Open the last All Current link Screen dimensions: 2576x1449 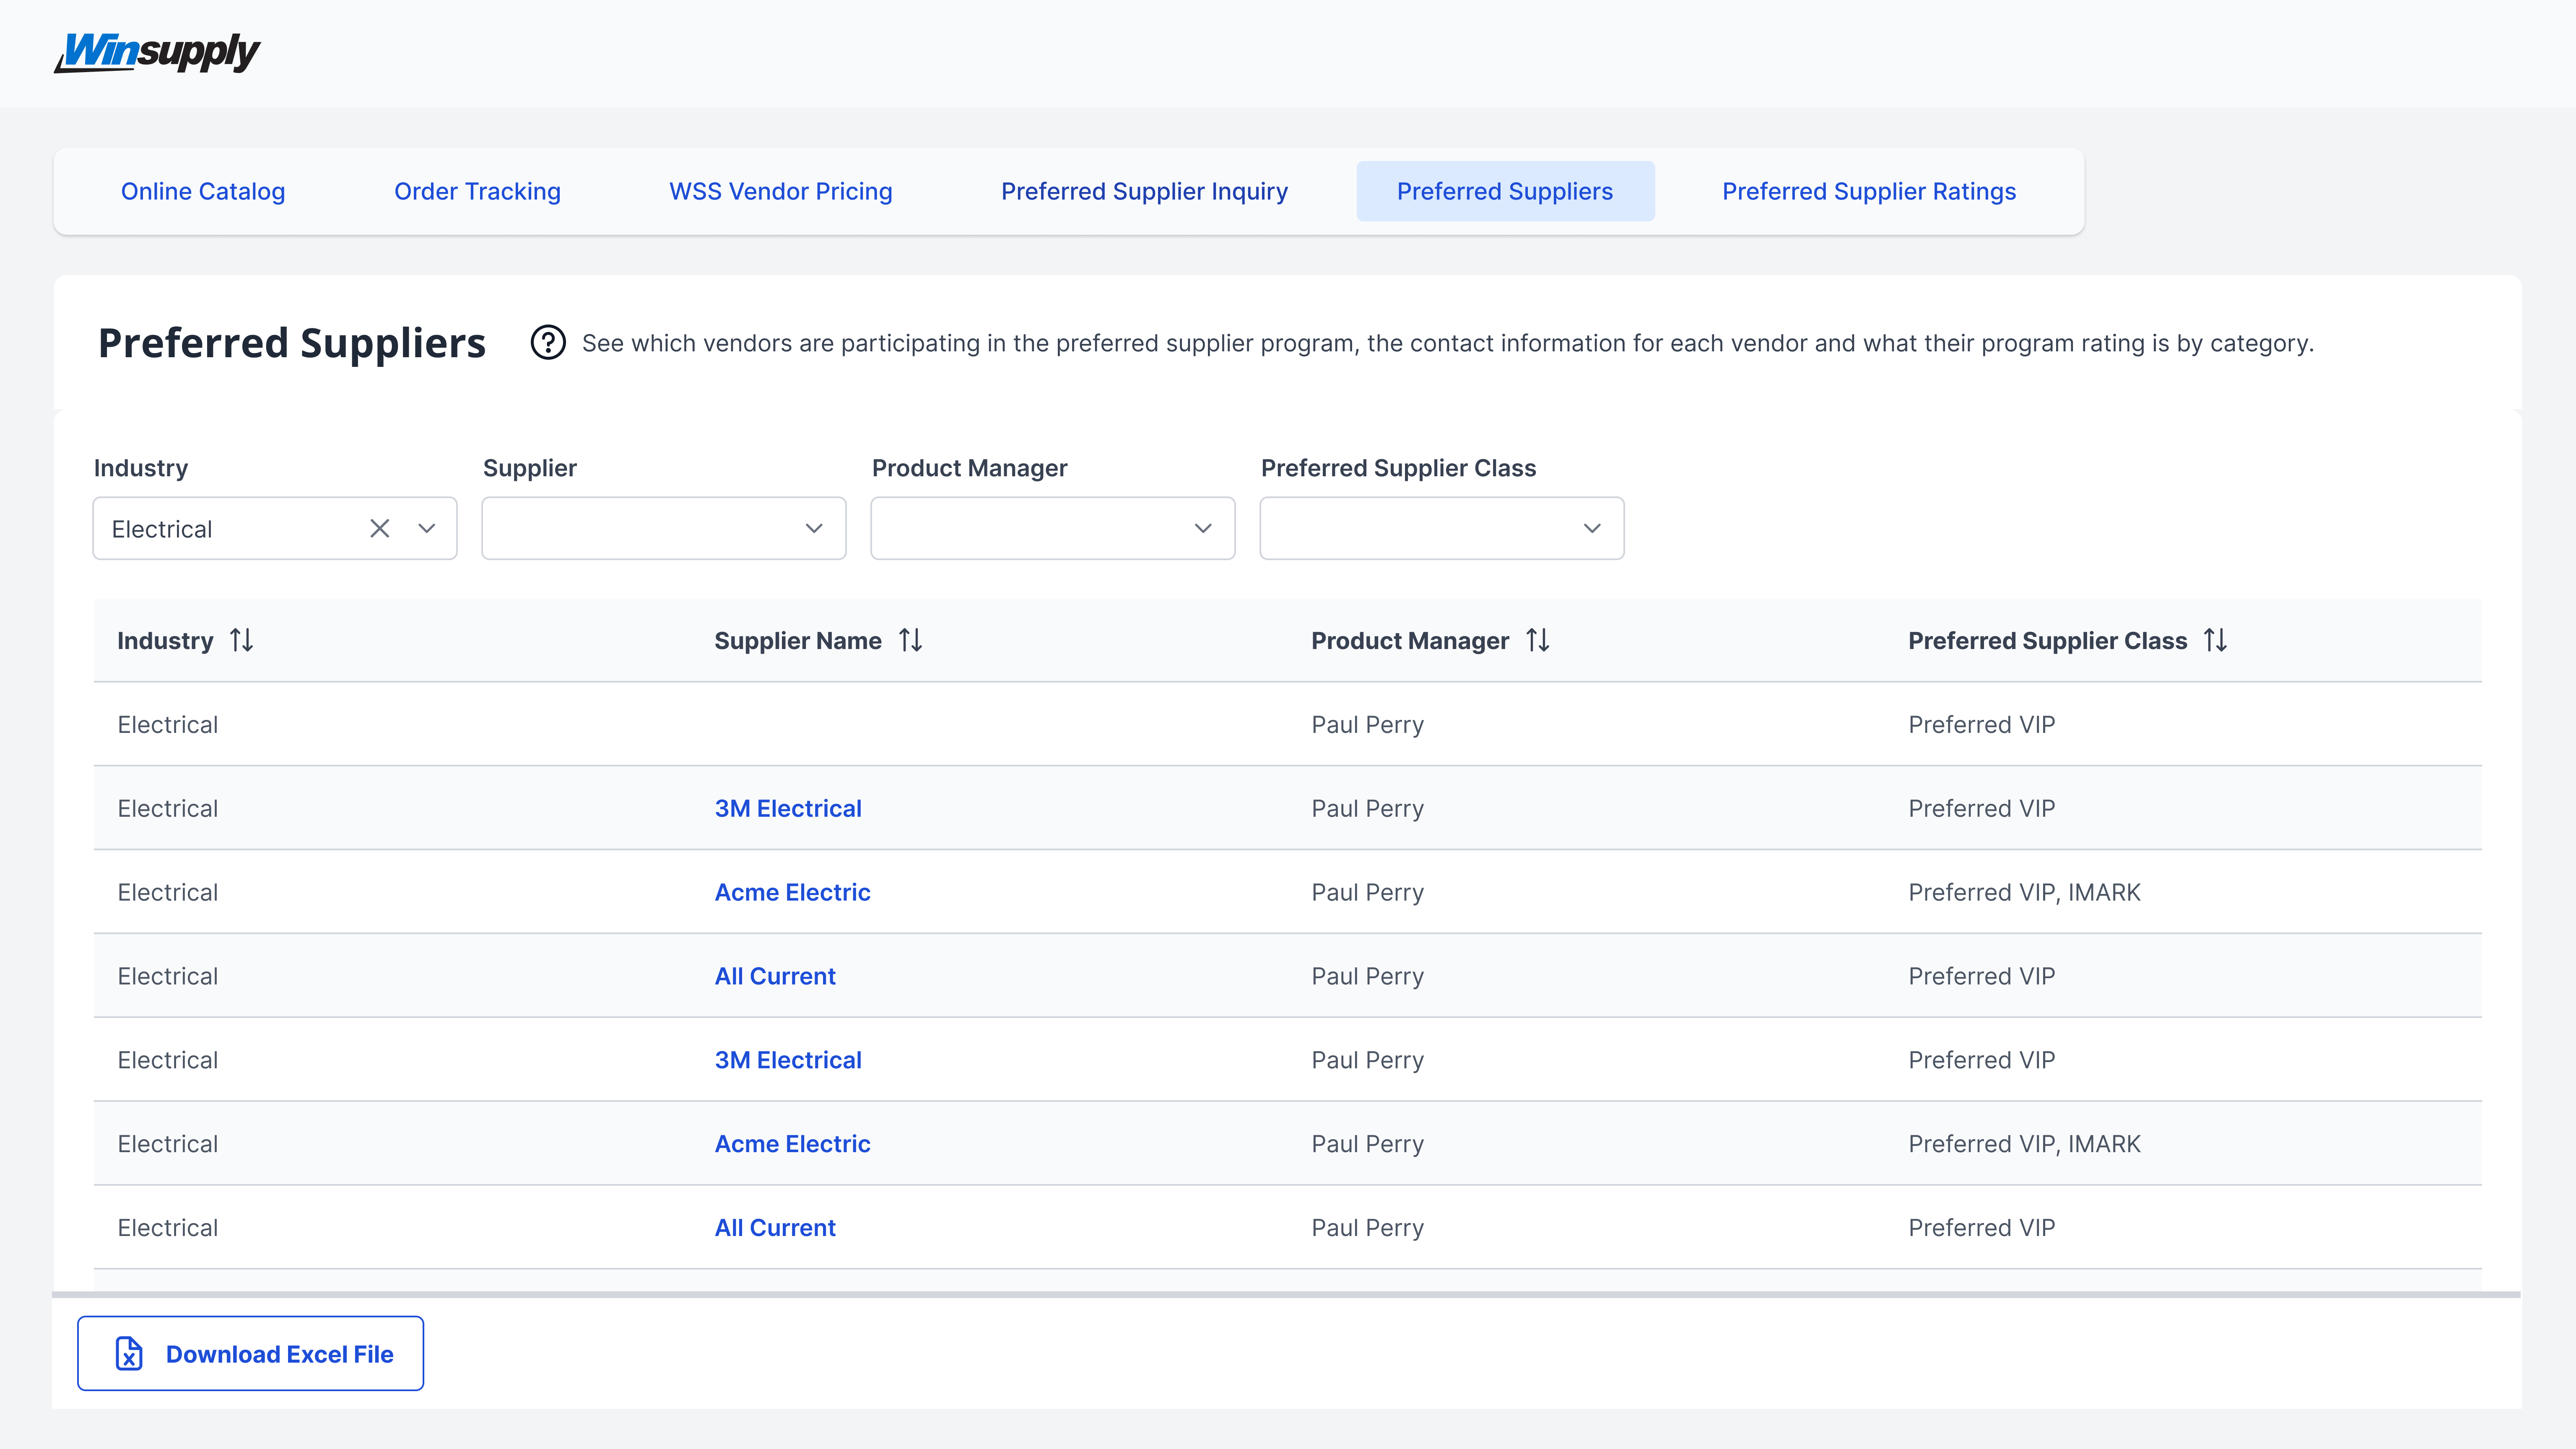pos(774,1227)
